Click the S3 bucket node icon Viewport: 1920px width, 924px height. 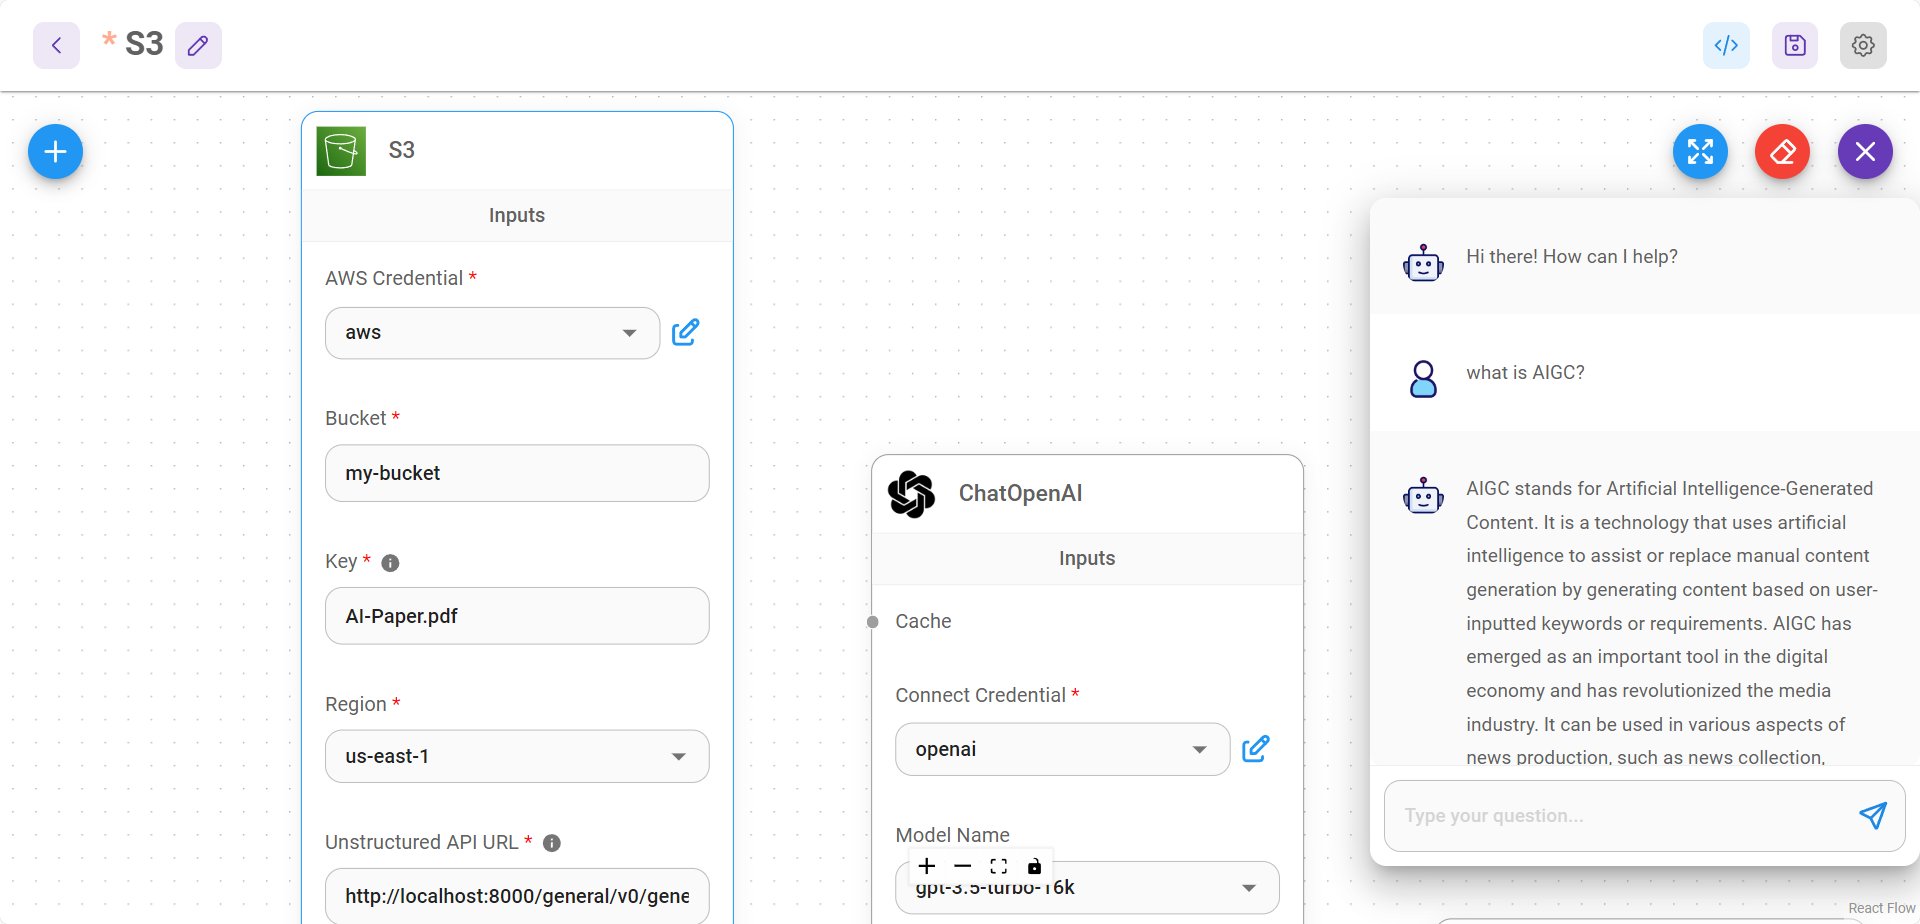(341, 151)
